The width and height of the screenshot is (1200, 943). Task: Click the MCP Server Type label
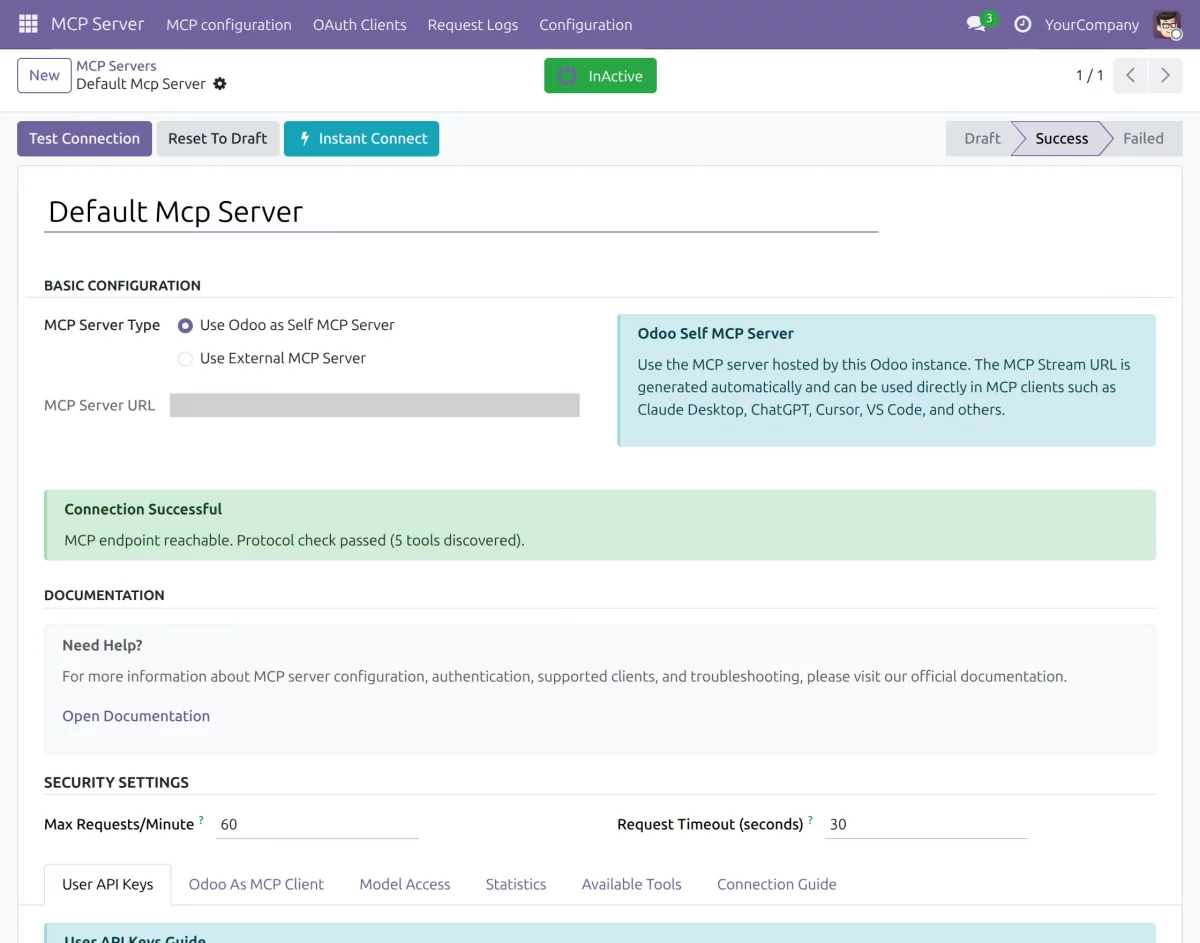pos(102,326)
